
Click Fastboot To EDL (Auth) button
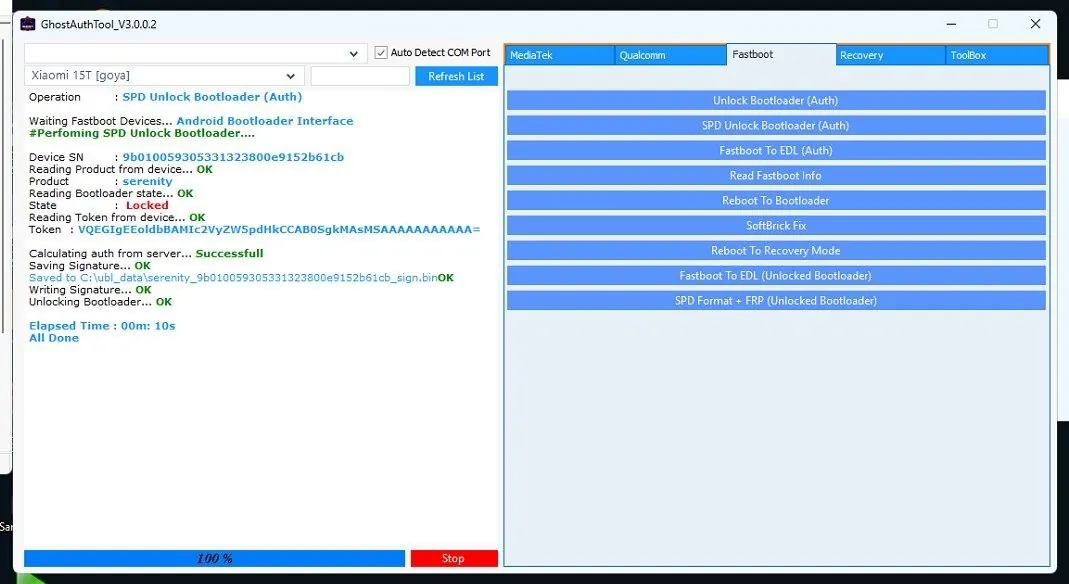click(776, 151)
